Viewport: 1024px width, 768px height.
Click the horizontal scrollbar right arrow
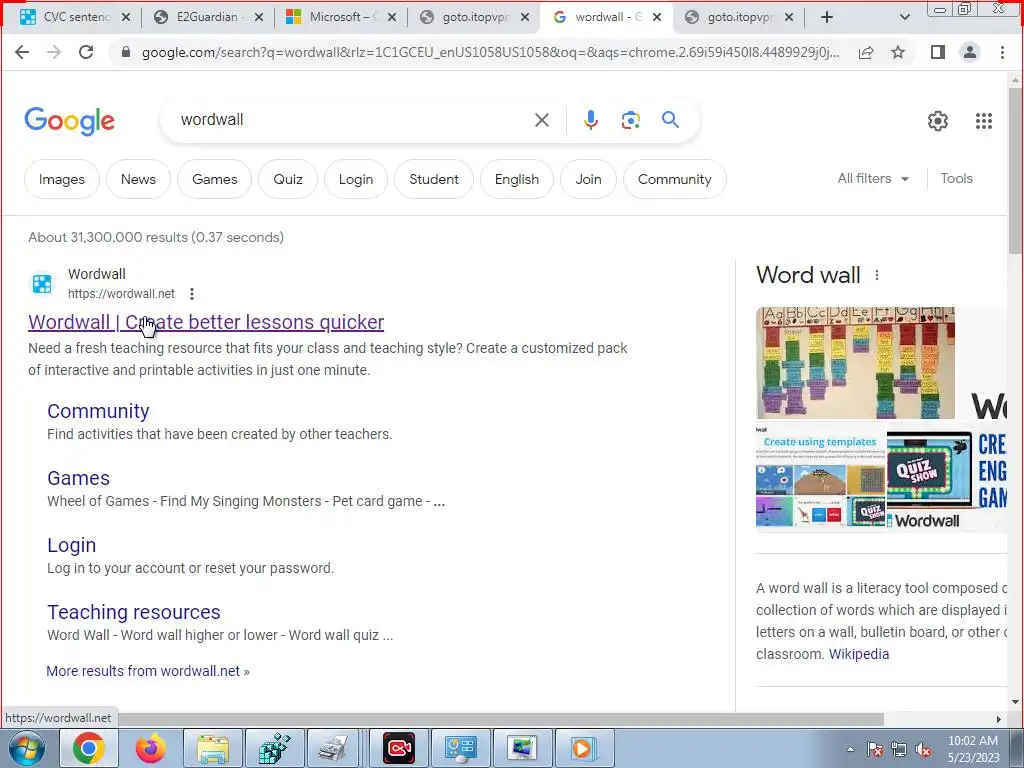click(999, 719)
